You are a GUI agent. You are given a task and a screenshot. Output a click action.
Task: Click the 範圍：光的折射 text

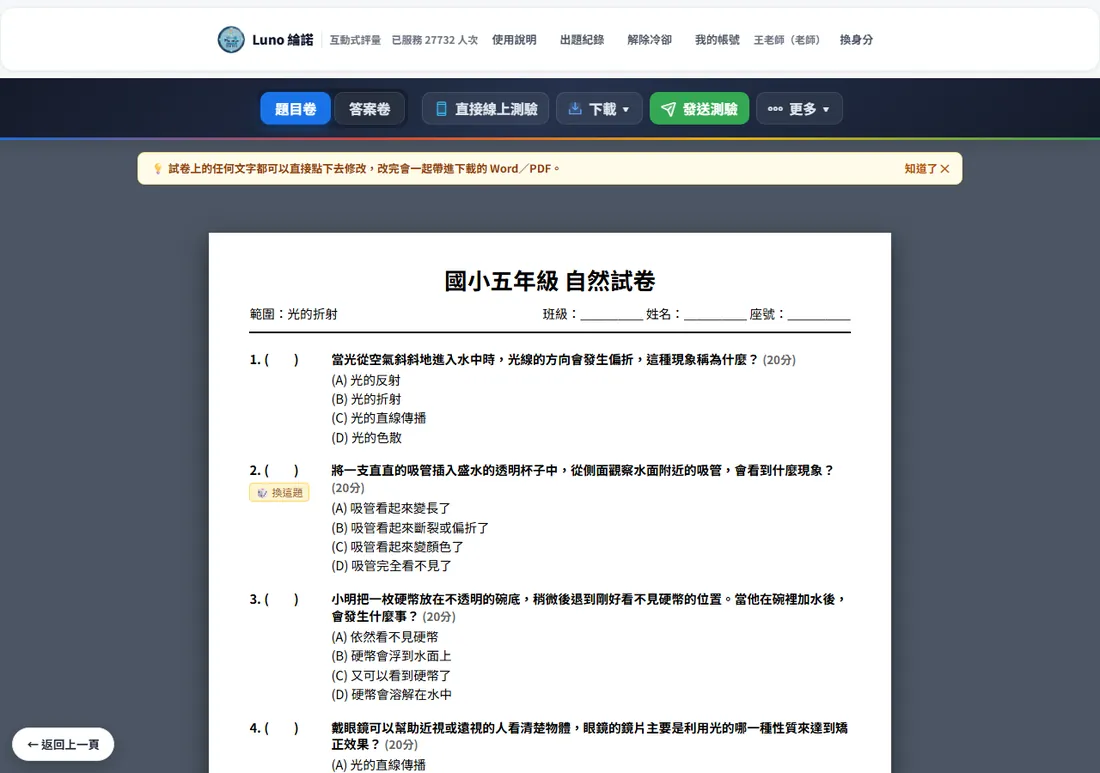[x=293, y=314]
